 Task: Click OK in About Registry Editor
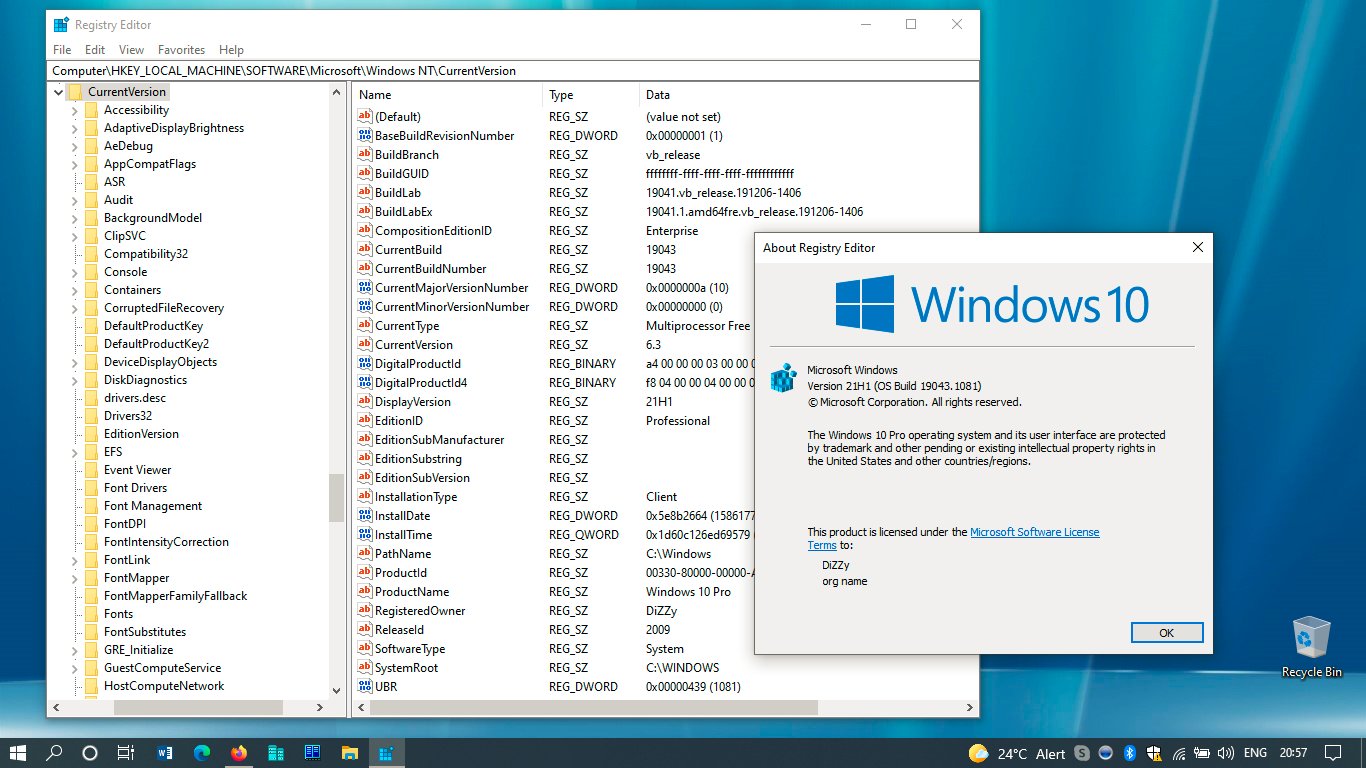pos(1166,633)
